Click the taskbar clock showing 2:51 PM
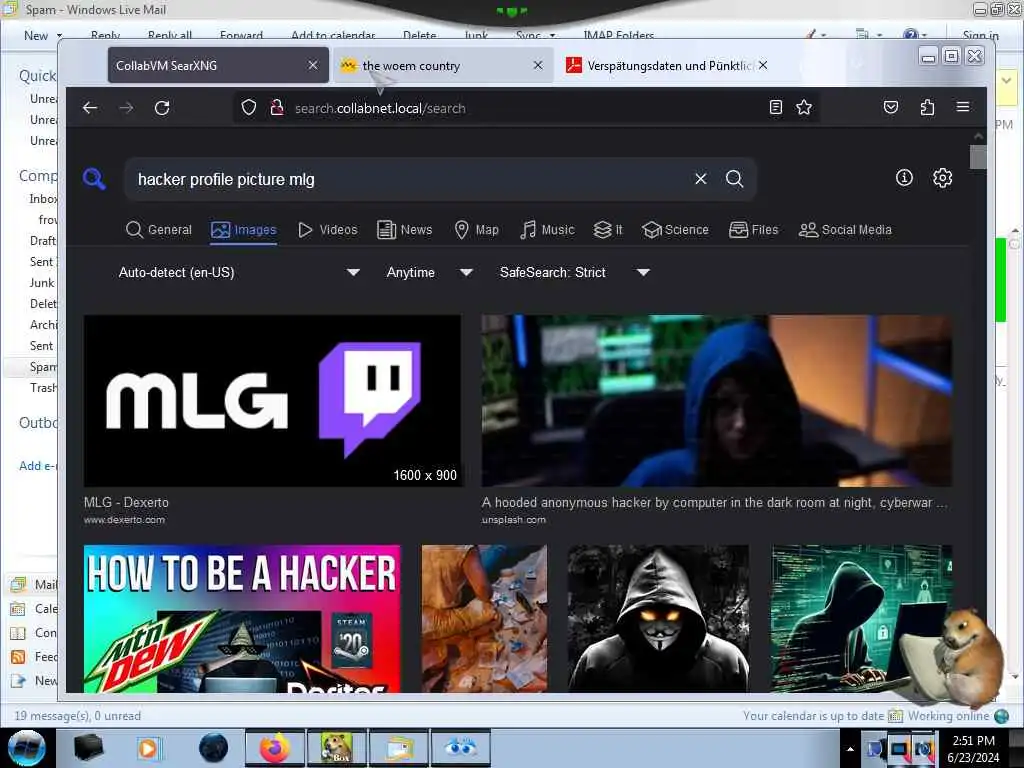Image resolution: width=1024 pixels, height=768 pixels. click(x=973, y=748)
